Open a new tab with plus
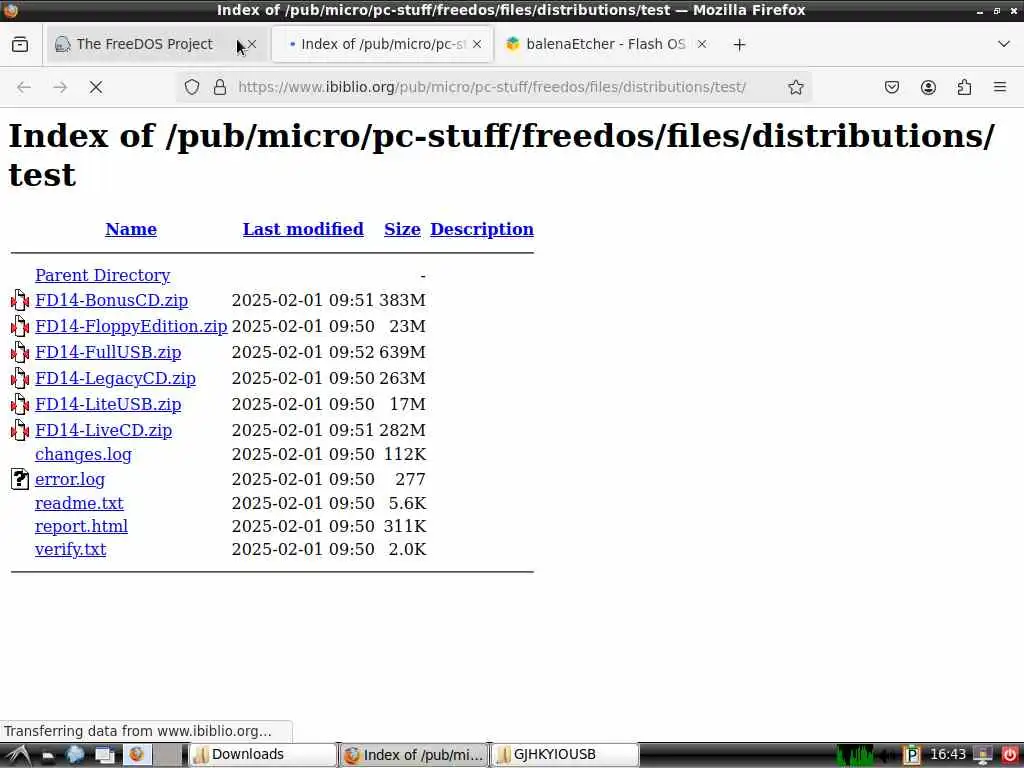The width and height of the screenshot is (1024, 768). (739, 44)
